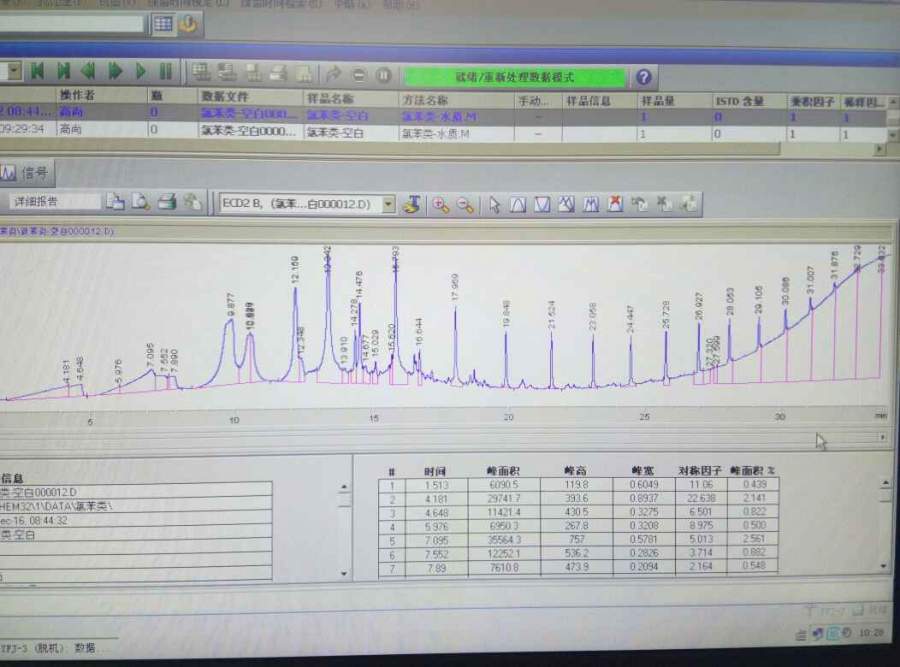This screenshot has height=667, width=900.
Task: Open help with the blue question mark icon
Action: click(643, 77)
